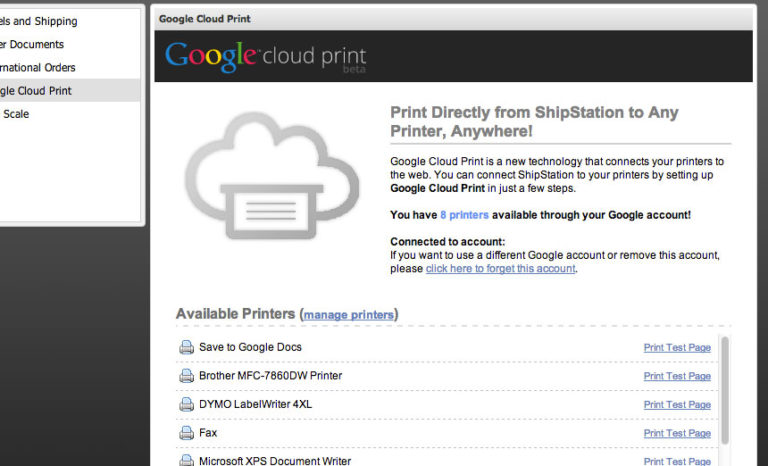This screenshot has height=466, width=768.
Task: Print test page for DYMO LabelWriter 4XL
Action: point(677,404)
